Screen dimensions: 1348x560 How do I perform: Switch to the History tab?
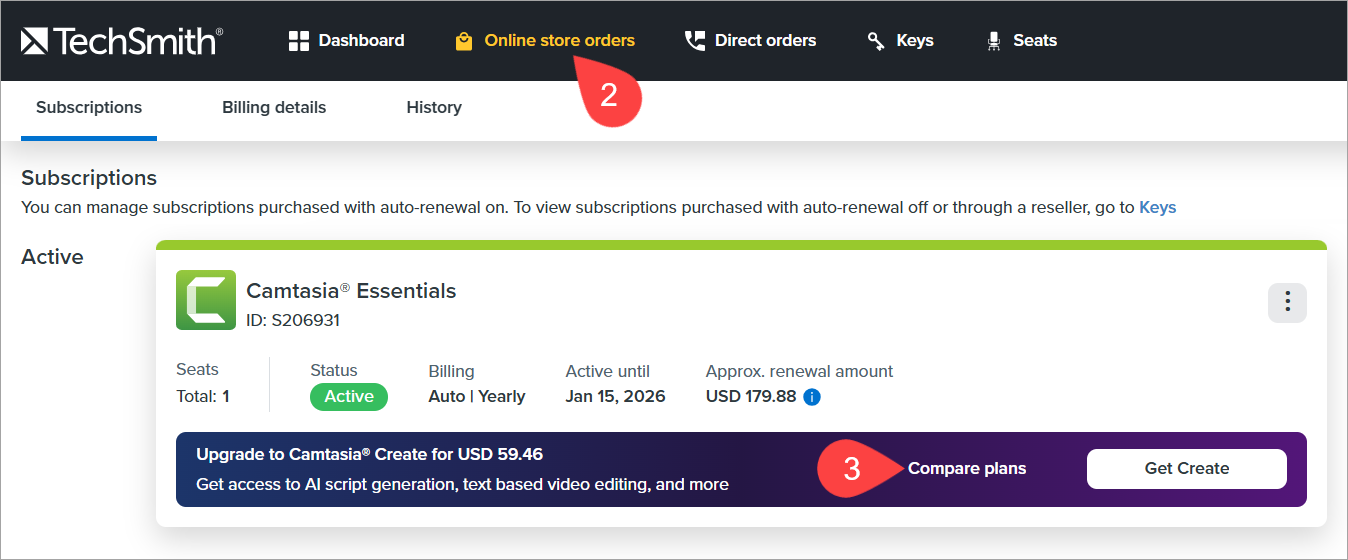tap(434, 107)
